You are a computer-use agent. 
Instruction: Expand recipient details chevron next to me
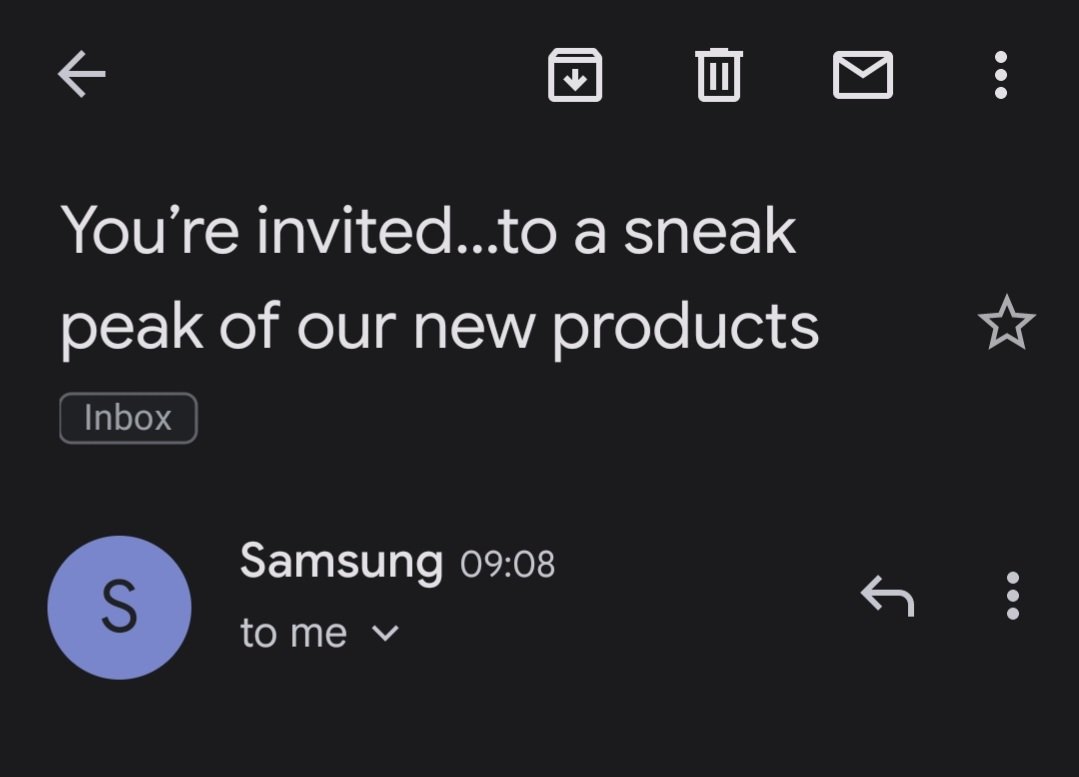pyautogui.click(x=385, y=632)
